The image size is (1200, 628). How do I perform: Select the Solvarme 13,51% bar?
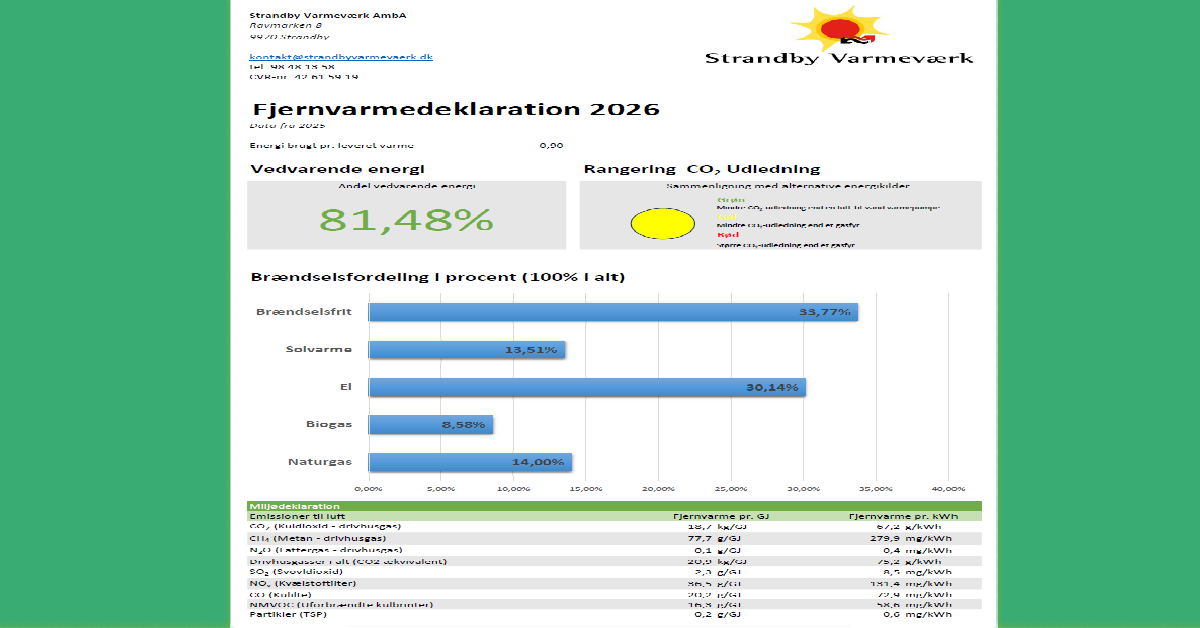(467, 349)
